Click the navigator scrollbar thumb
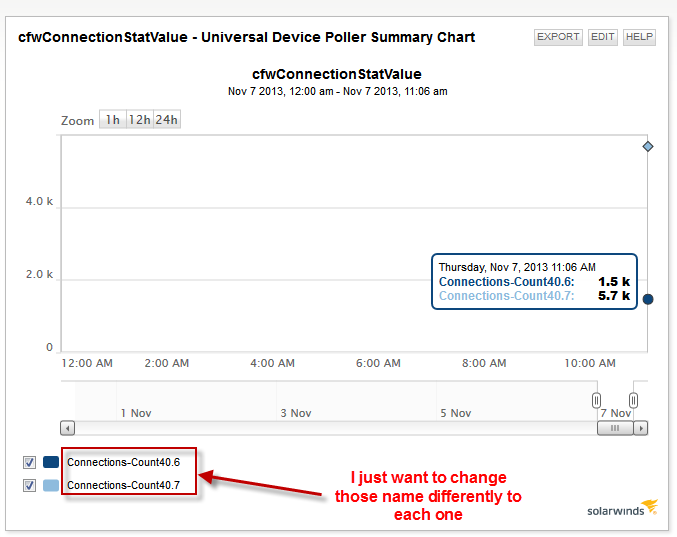Screen dimensions: 677x537 coord(615,428)
